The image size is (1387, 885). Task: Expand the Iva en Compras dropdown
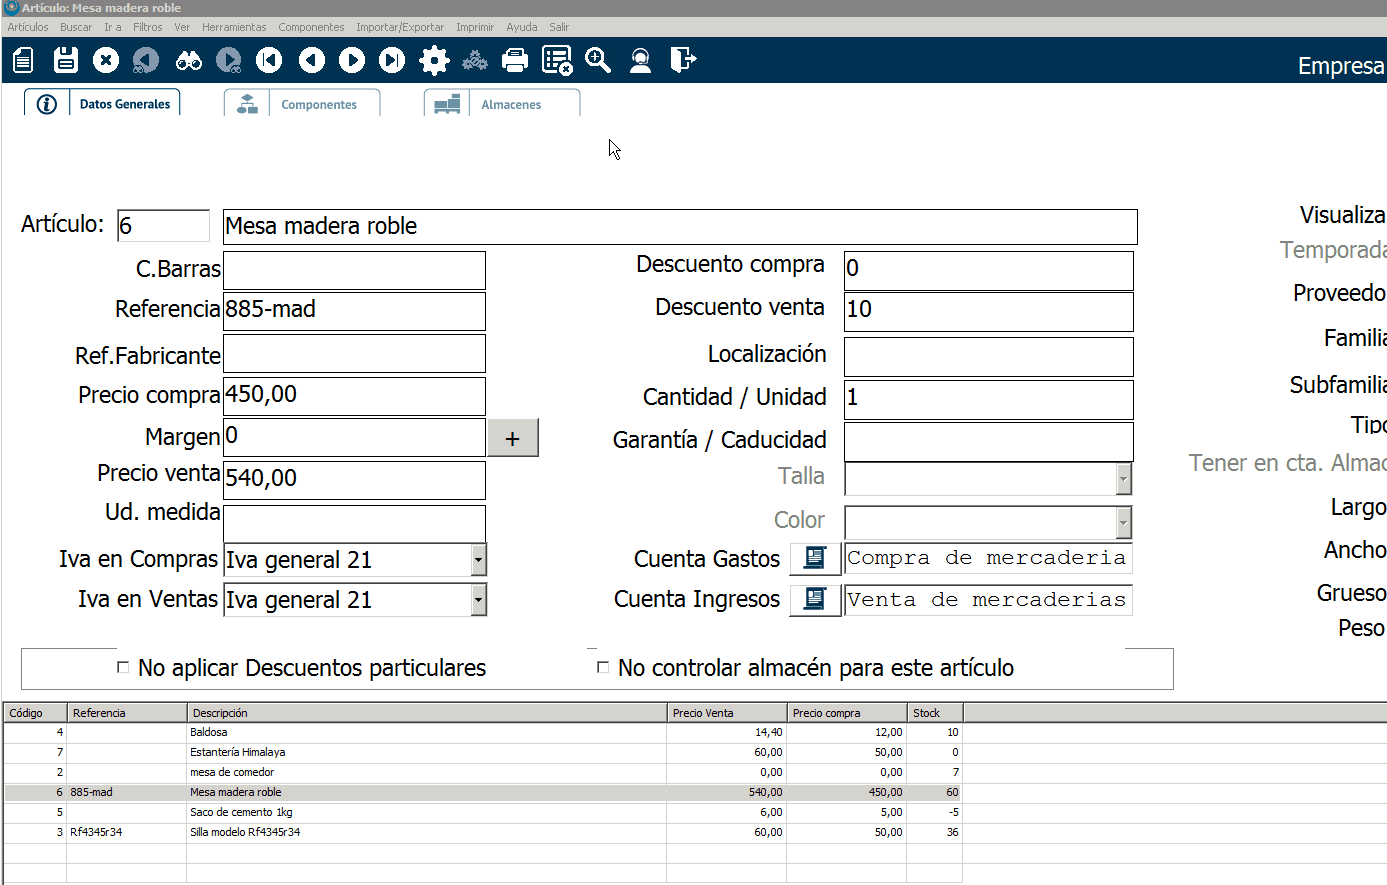[x=478, y=560]
